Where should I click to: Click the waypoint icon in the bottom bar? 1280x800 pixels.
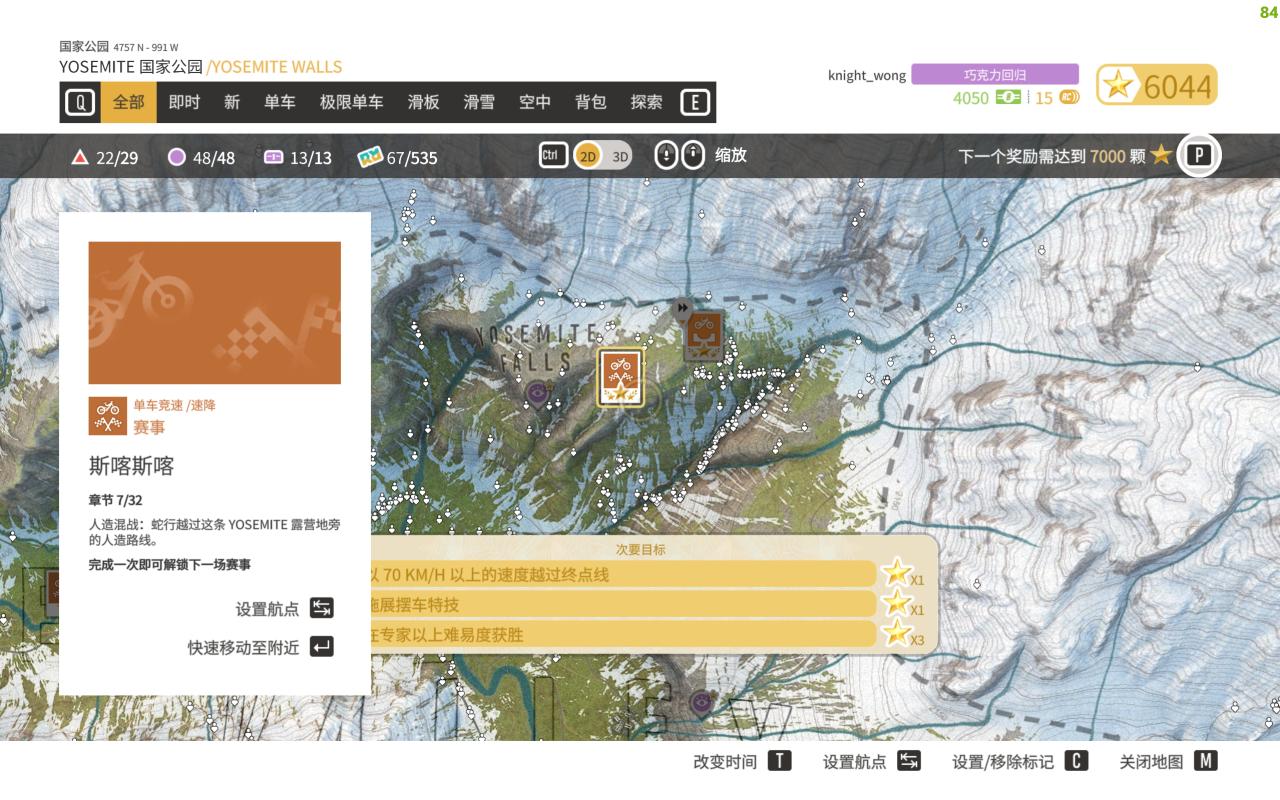pyautogui.click(x=909, y=761)
